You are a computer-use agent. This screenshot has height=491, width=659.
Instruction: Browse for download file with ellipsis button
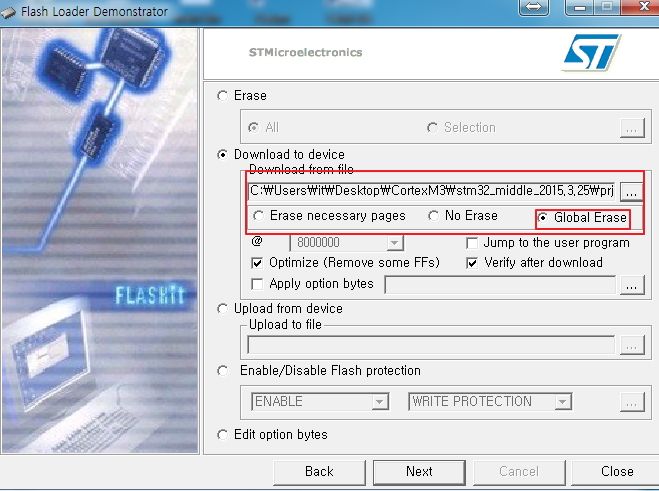631,192
